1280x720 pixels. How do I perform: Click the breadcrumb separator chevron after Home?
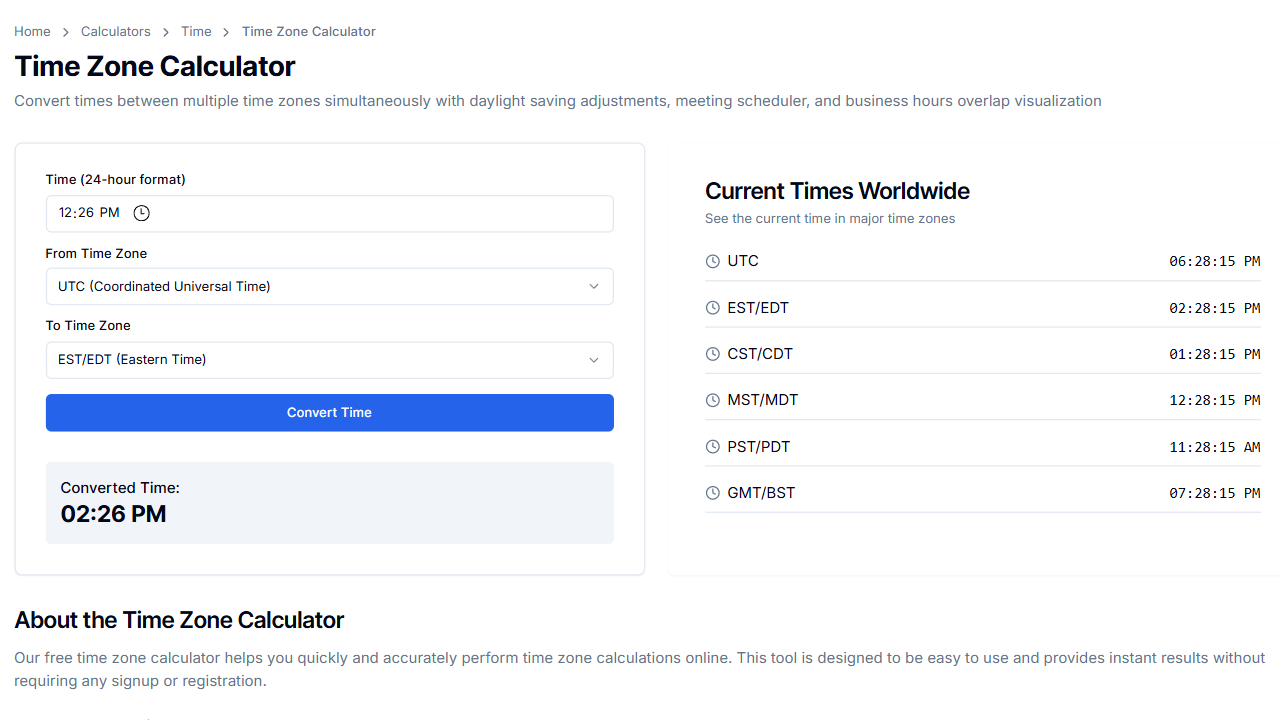(64, 31)
